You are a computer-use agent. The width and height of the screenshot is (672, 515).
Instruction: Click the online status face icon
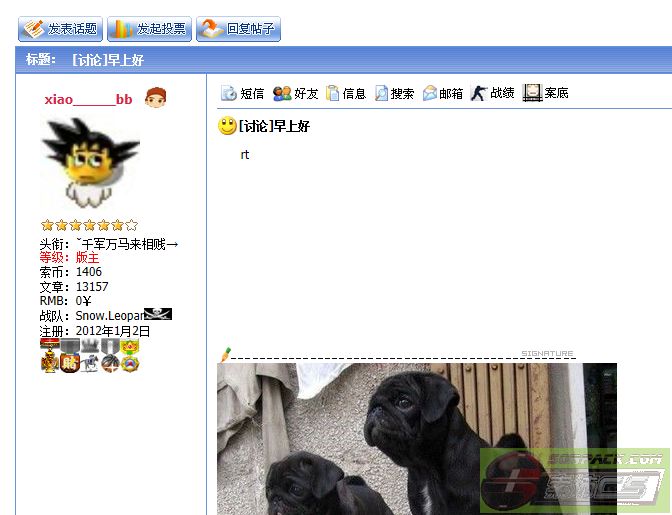click(x=155, y=97)
